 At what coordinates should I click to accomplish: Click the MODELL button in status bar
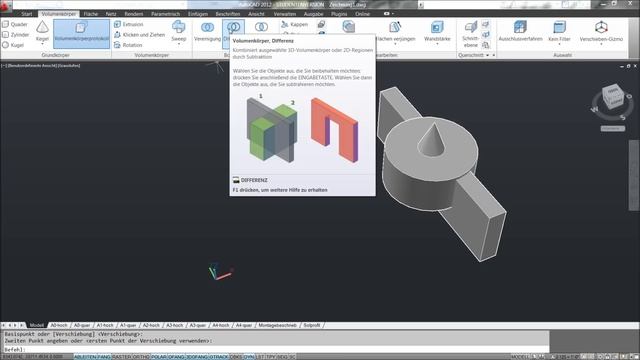(x=520, y=357)
